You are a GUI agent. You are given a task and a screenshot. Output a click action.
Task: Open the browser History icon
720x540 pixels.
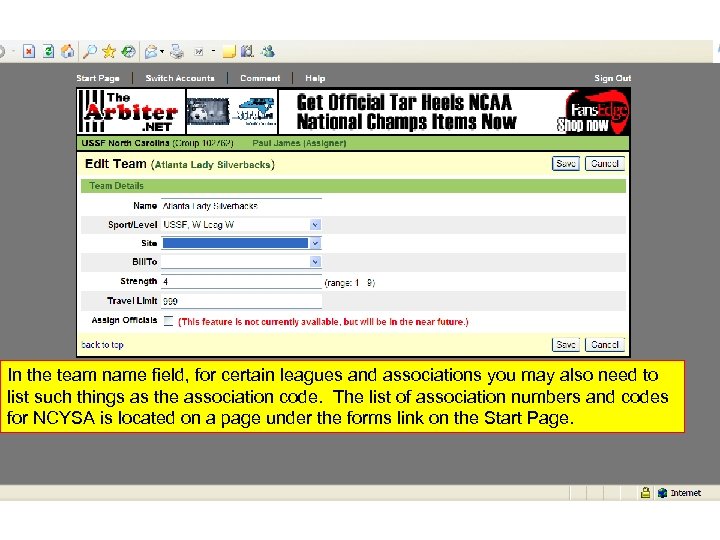click(128, 51)
